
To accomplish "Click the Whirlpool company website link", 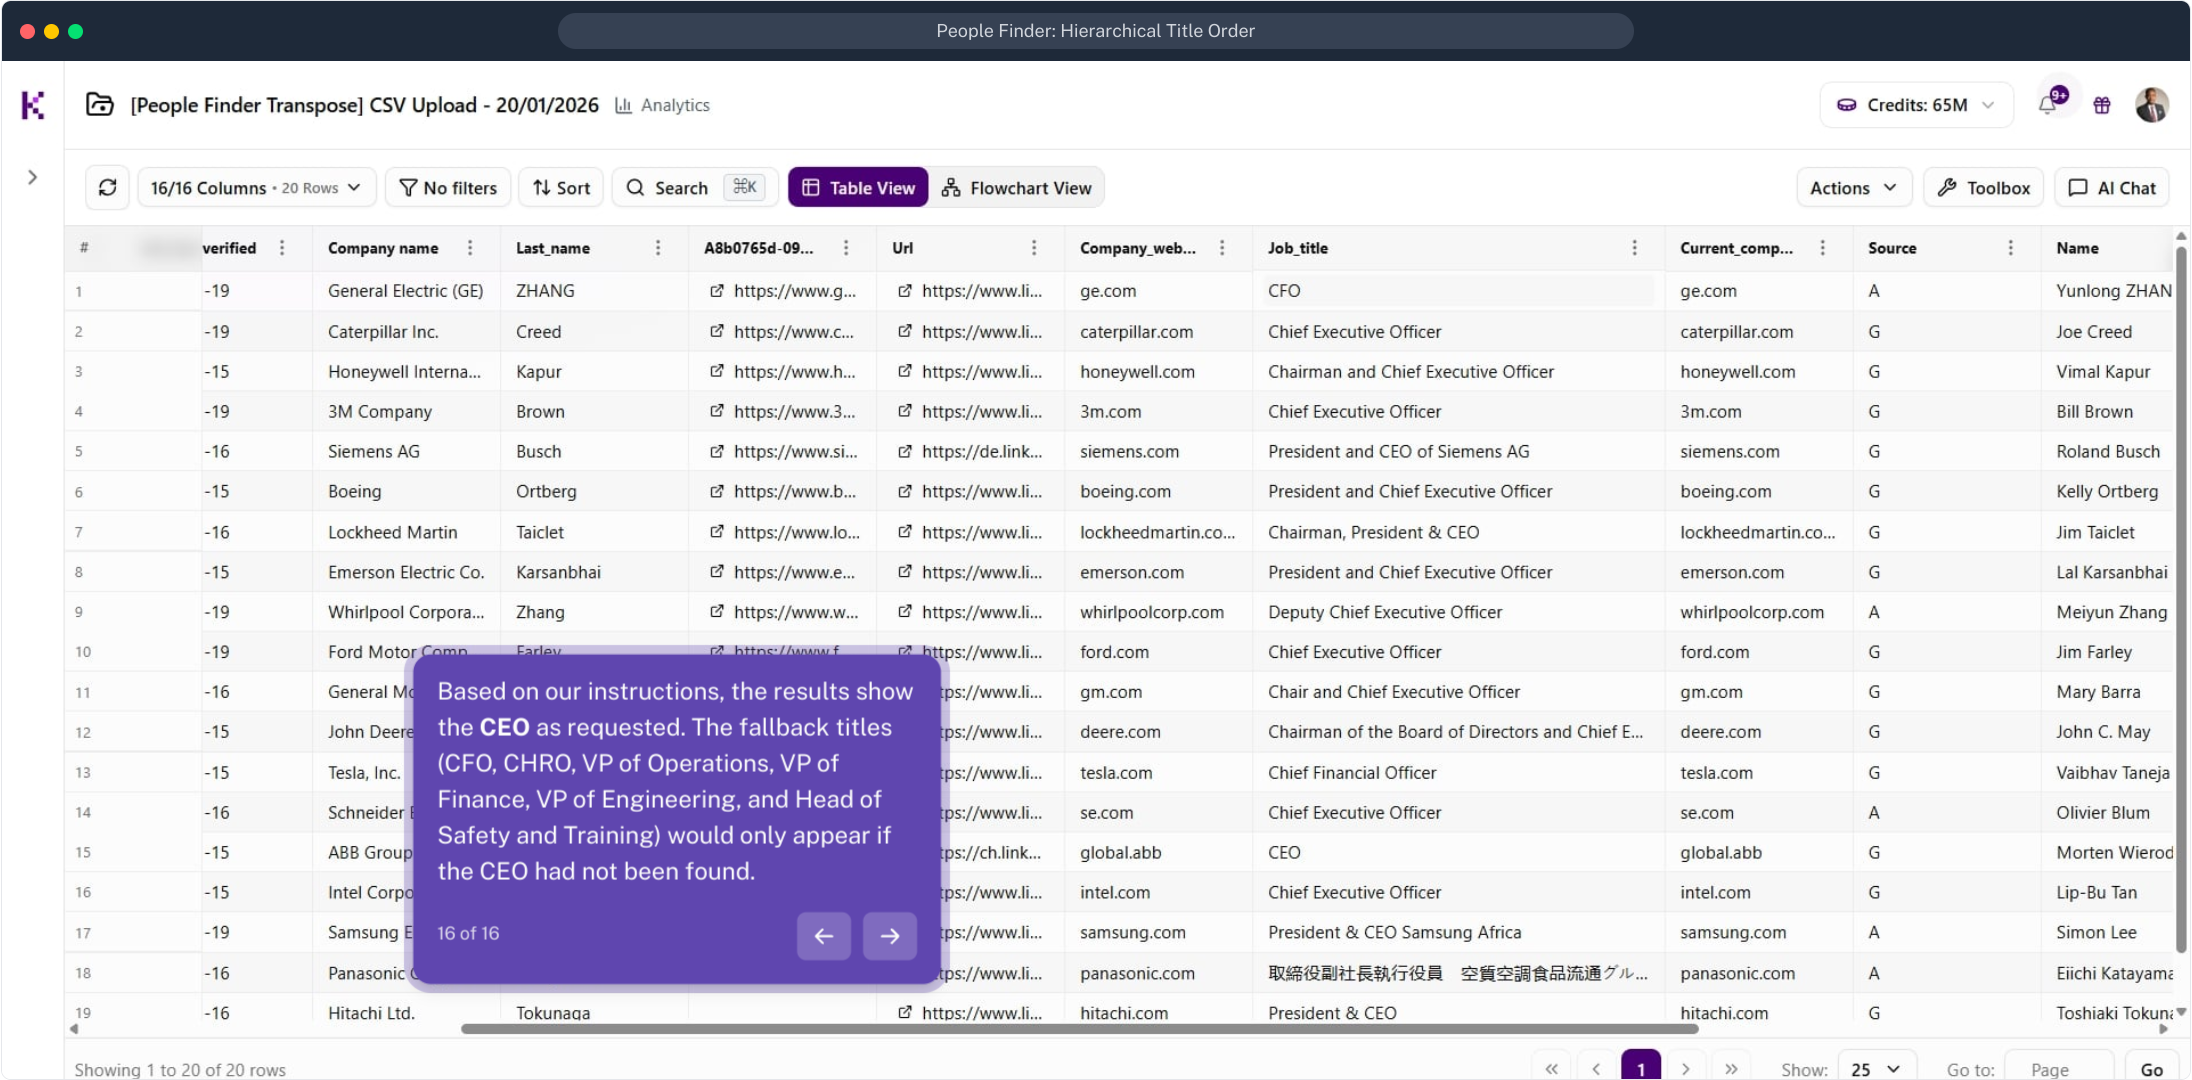I will click(x=783, y=612).
